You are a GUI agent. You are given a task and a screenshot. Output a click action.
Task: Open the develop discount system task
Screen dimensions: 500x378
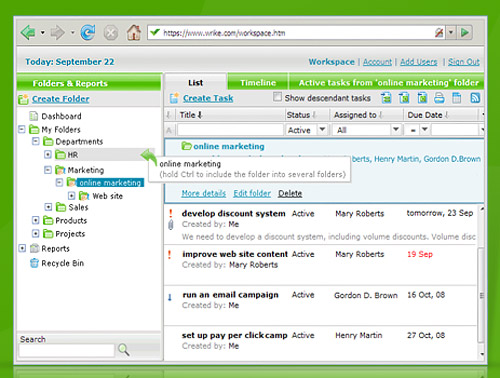pyautogui.click(x=233, y=214)
